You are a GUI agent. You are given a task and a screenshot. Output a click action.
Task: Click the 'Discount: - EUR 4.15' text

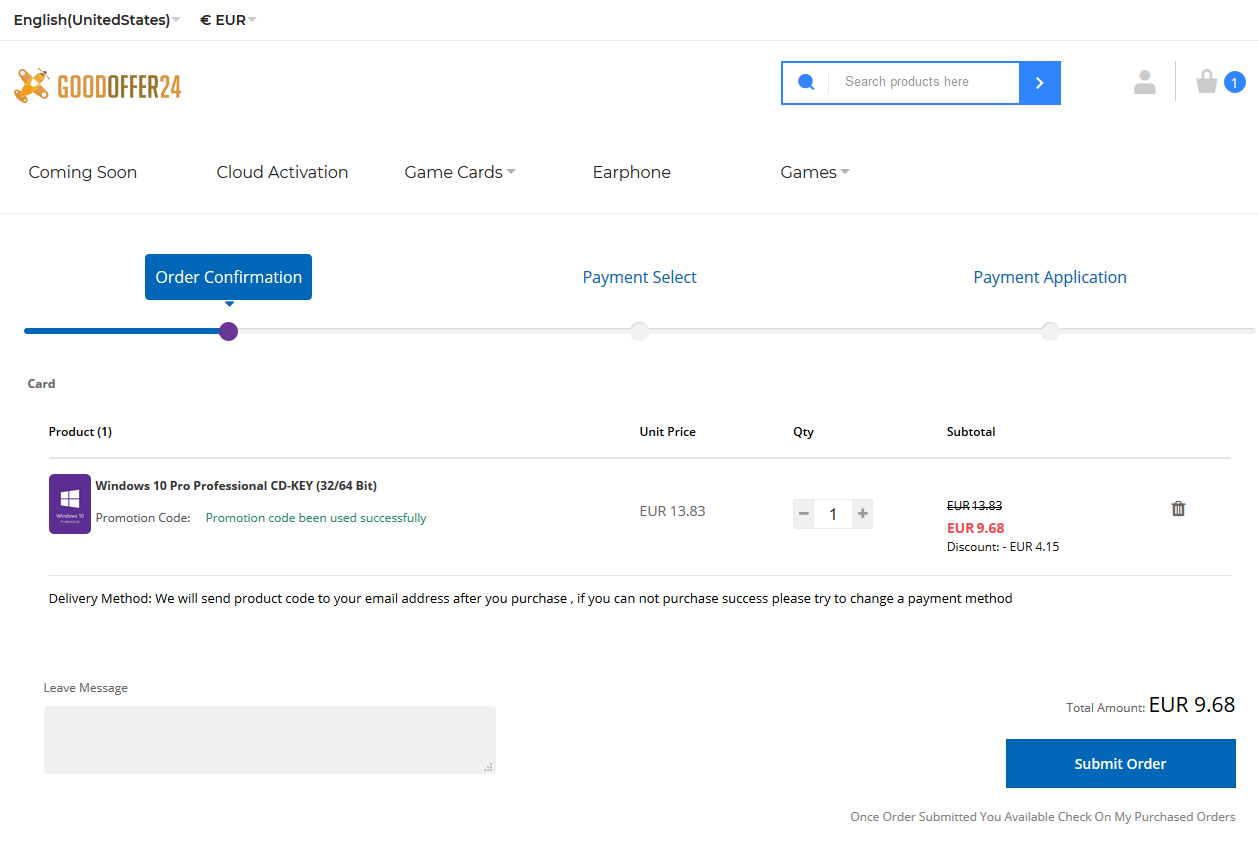pyautogui.click(x=1003, y=547)
